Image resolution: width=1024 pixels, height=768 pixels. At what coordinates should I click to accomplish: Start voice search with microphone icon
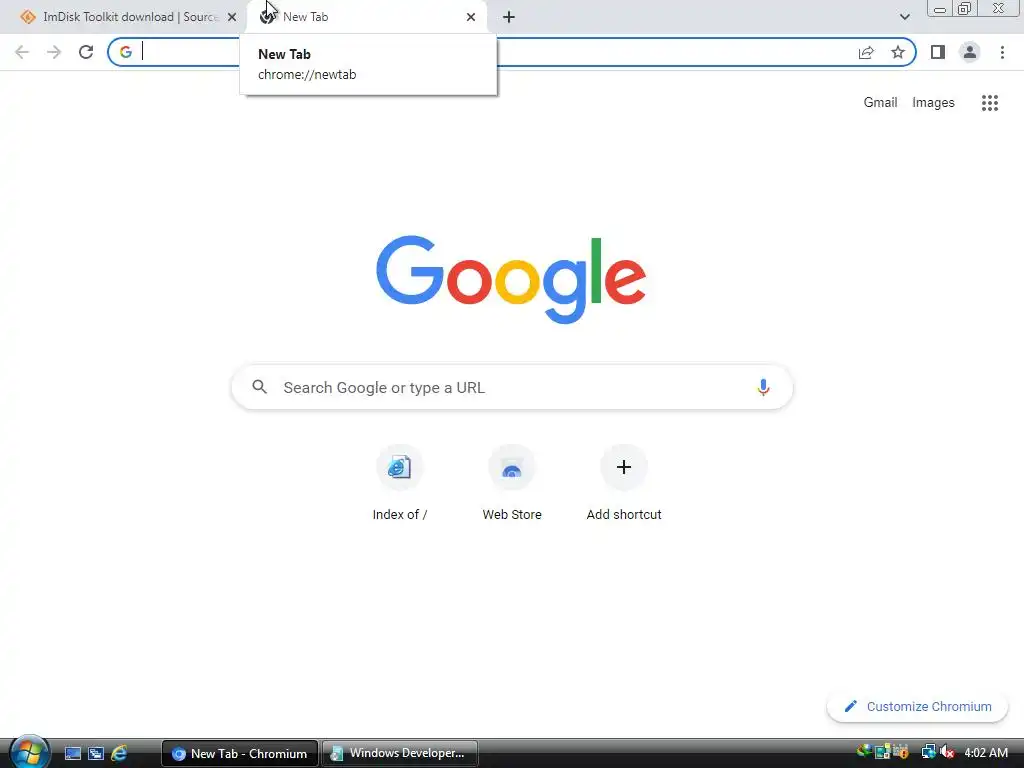[x=763, y=387]
